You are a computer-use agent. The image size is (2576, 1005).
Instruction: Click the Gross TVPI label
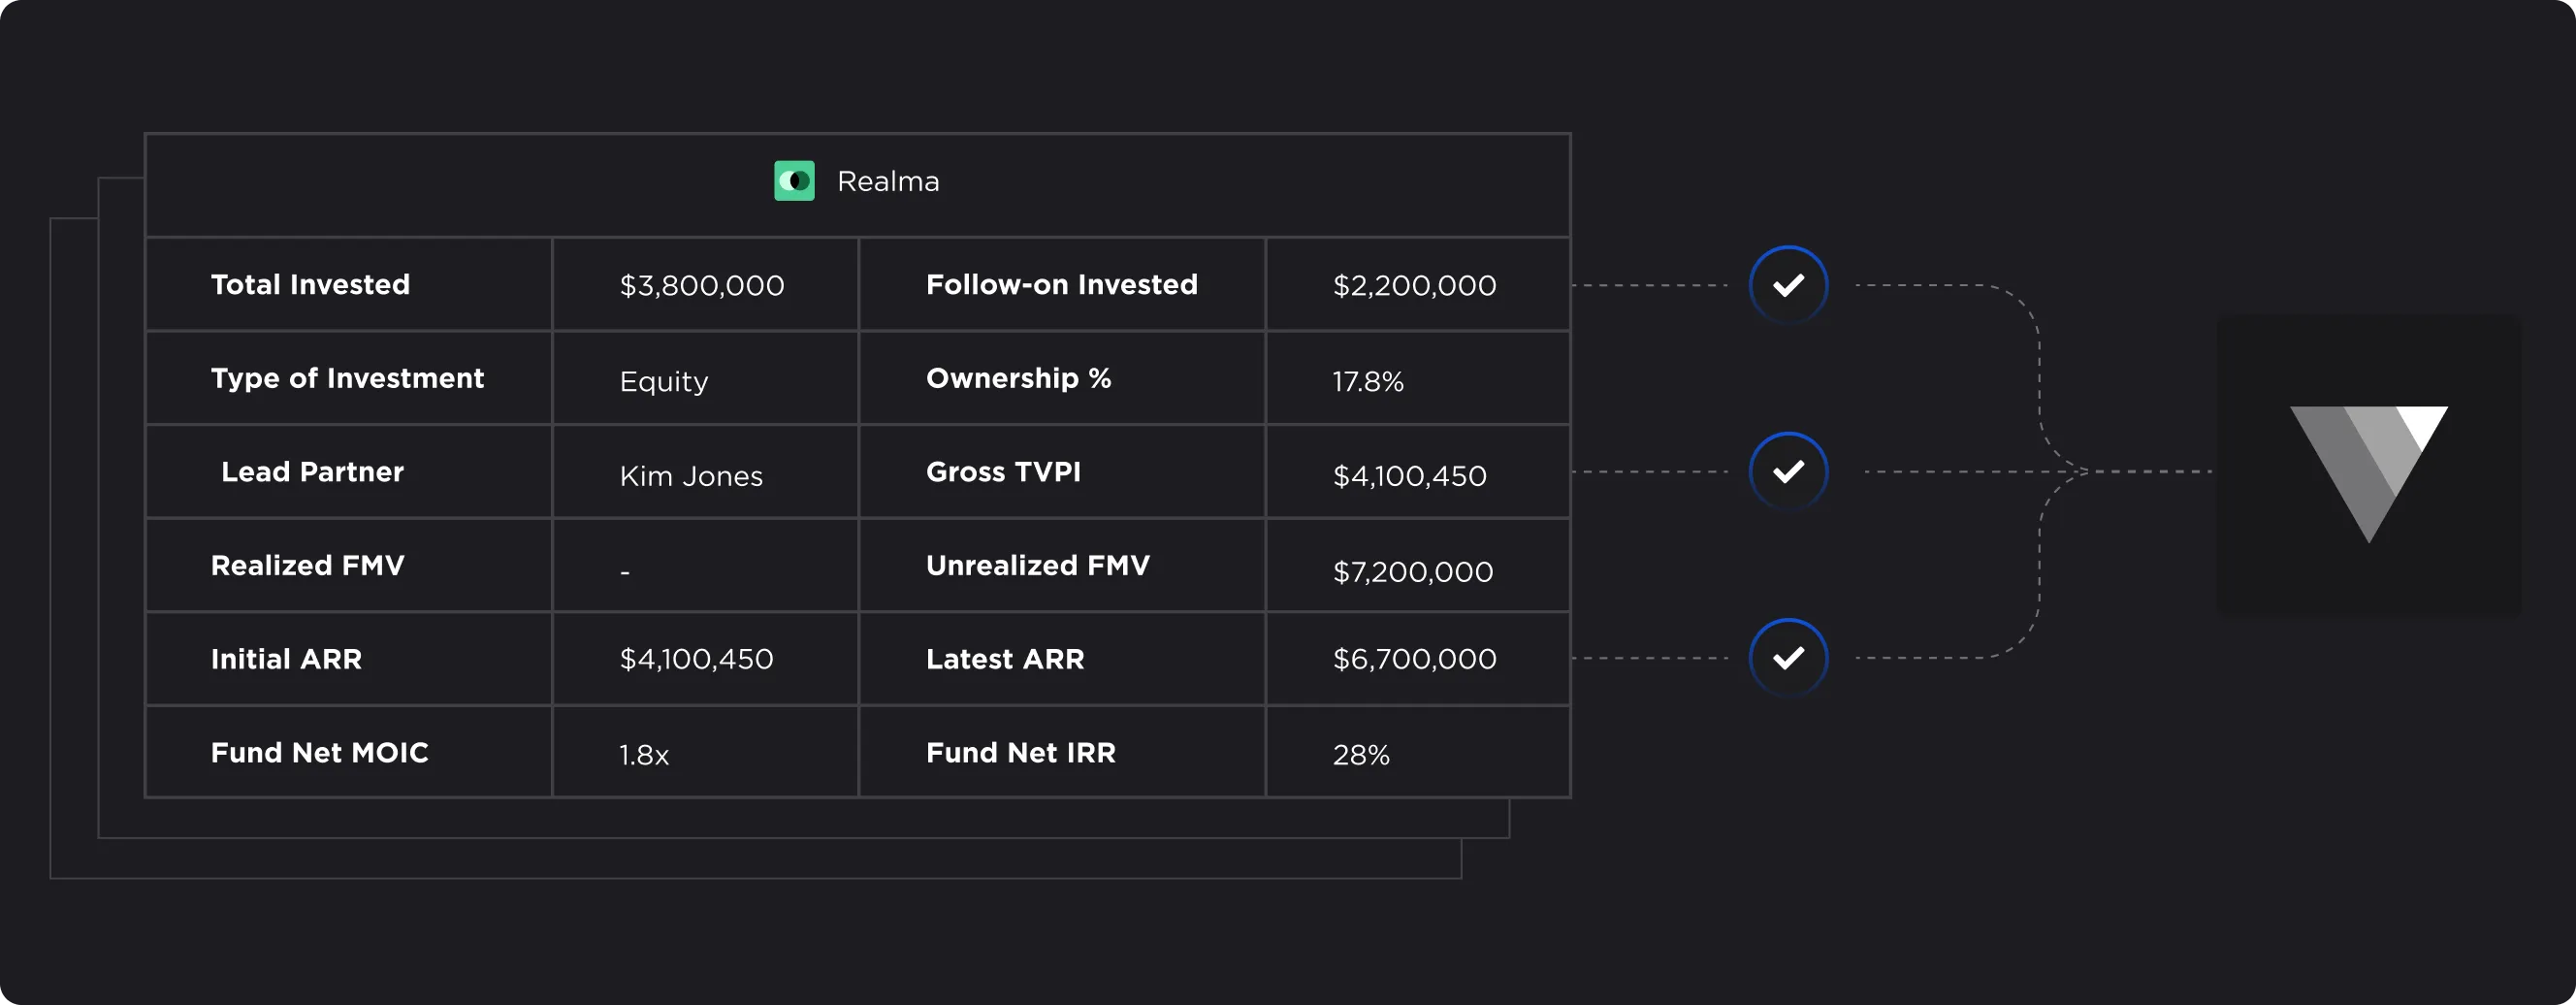(1003, 472)
